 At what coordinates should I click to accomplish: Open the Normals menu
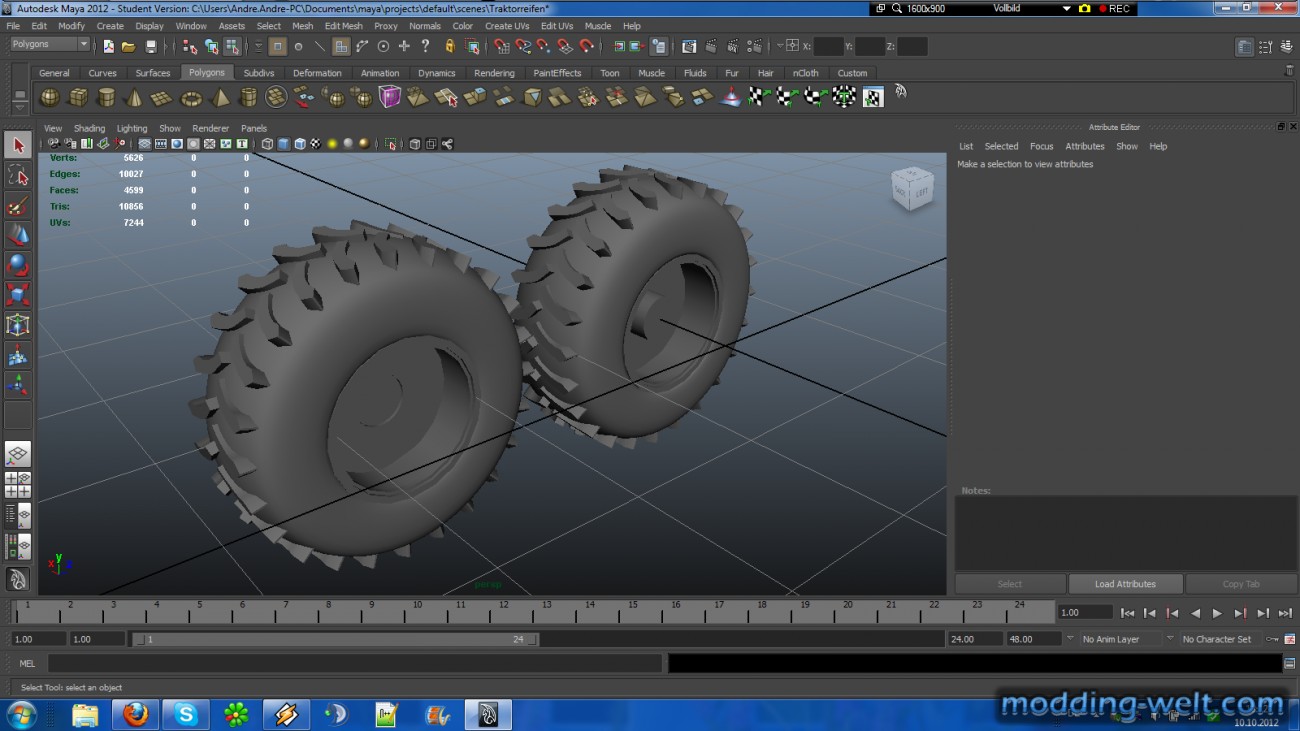425,26
